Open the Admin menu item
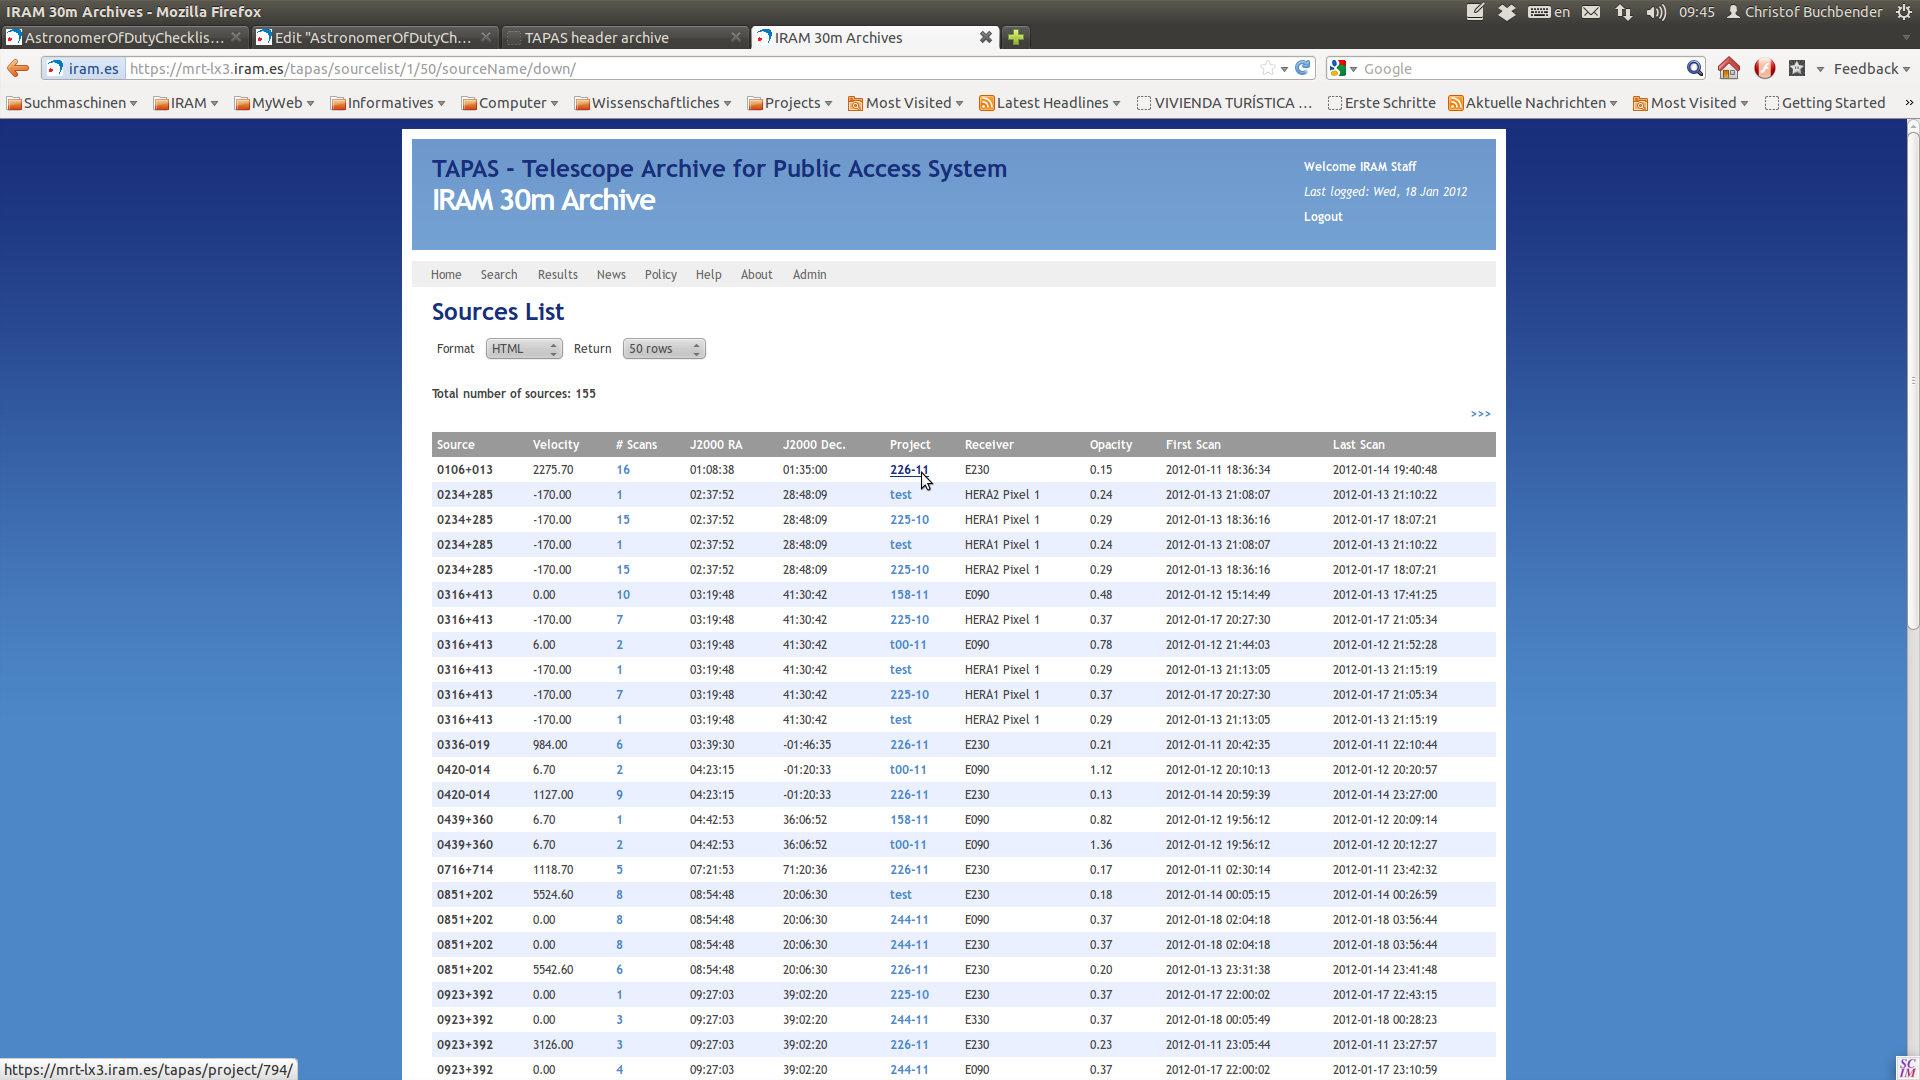 (809, 275)
